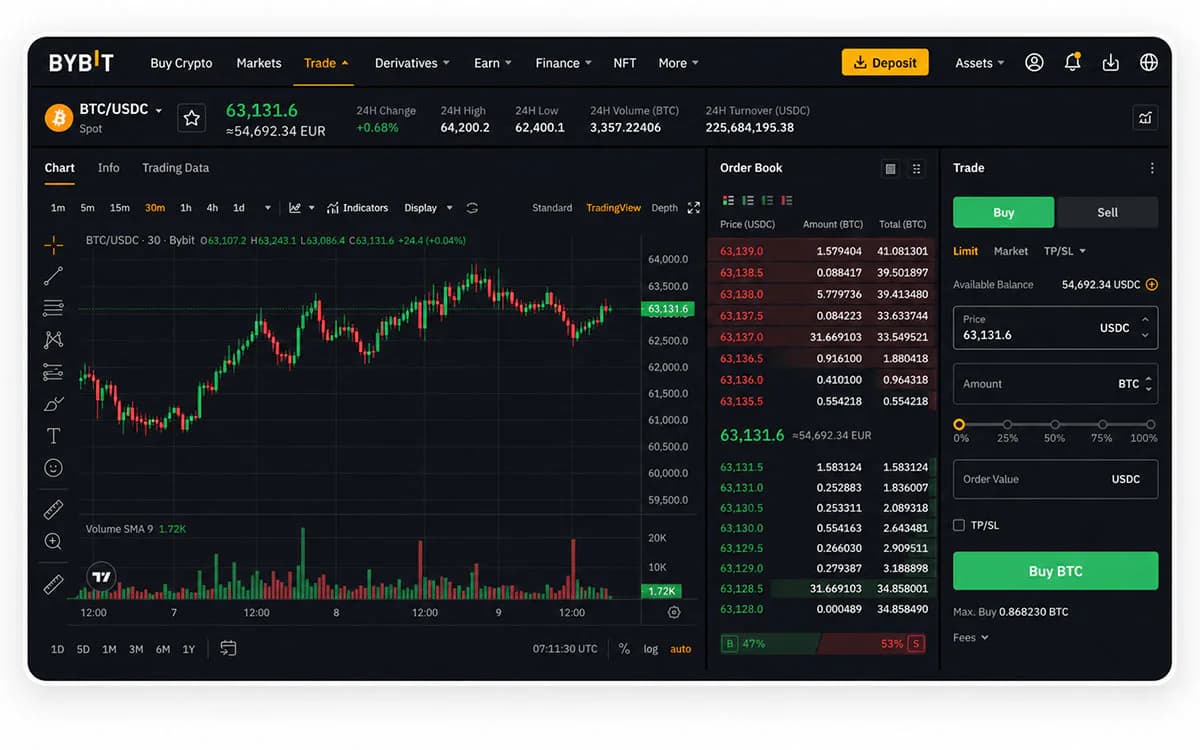Image resolution: width=1200 pixels, height=750 pixels.
Task: Select the Text annotation tool
Action: point(54,436)
